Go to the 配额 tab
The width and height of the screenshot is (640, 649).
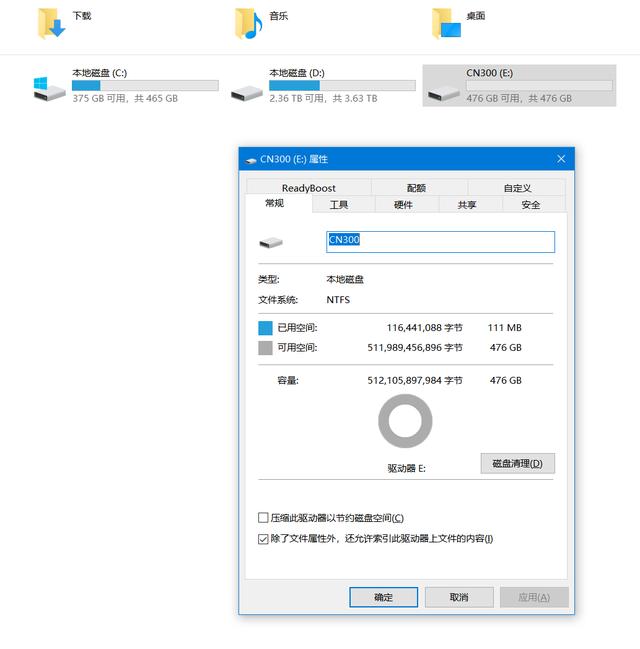[416, 188]
